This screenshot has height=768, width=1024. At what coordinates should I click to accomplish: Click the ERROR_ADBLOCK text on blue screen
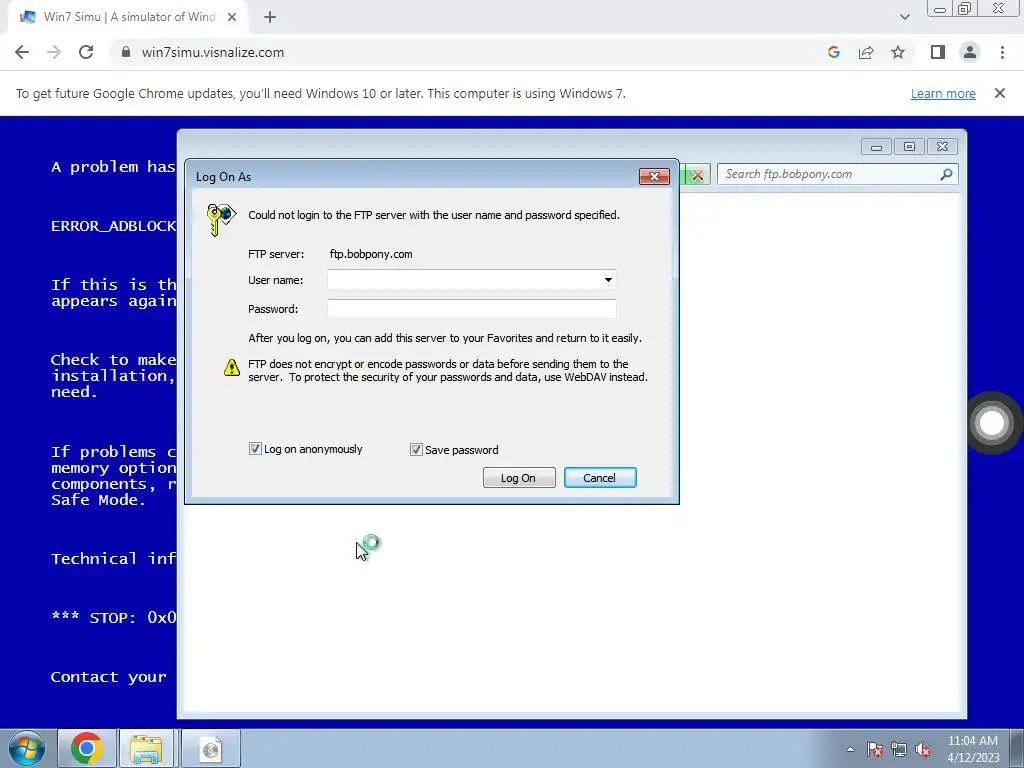pos(114,226)
